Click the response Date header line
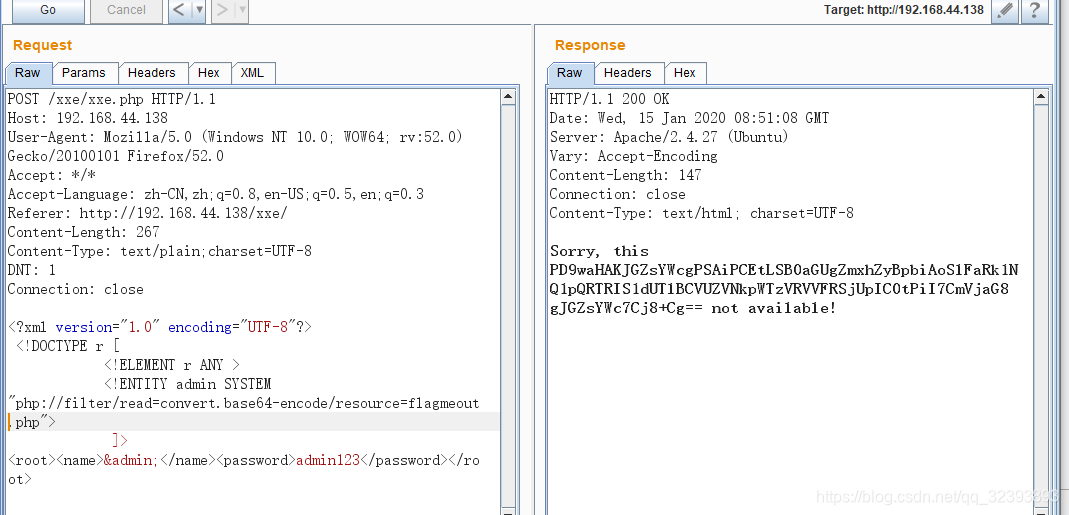The height and width of the screenshot is (515, 1069). [689, 119]
